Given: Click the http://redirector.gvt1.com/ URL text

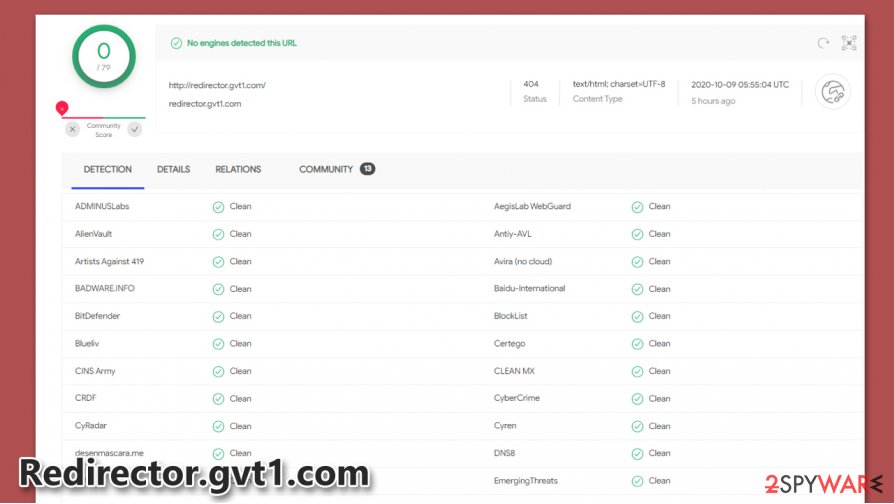Looking at the screenshot, I should click(217, 86).
